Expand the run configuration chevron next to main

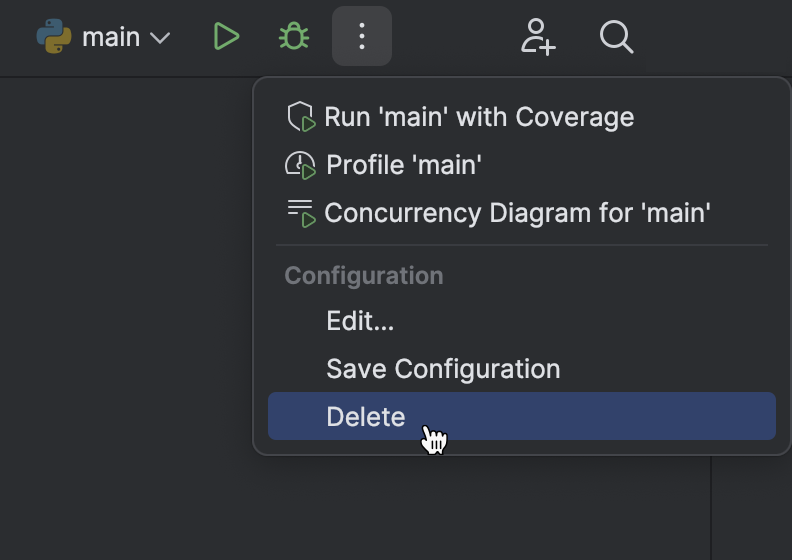click(x=160, y=38)
